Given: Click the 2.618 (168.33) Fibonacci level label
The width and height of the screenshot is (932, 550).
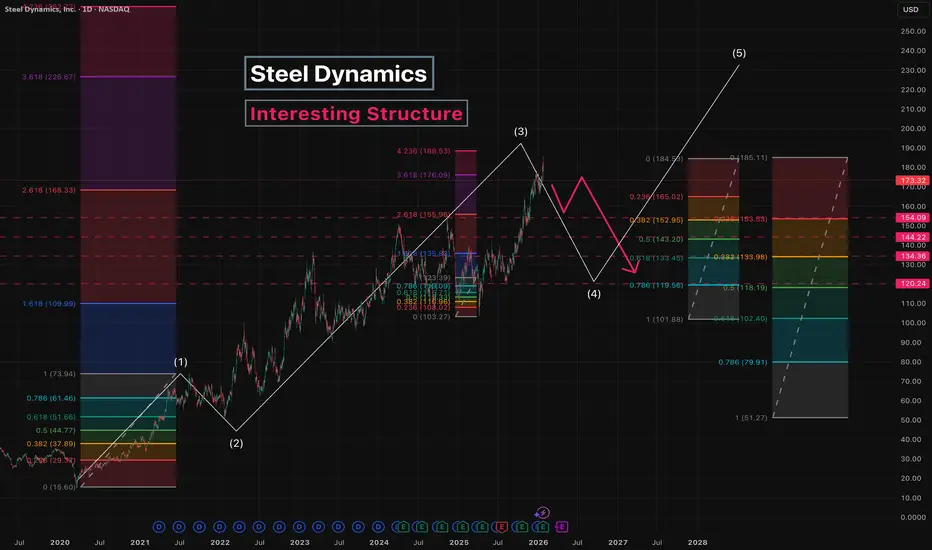Looking at the screenshot, I should 49,190.
